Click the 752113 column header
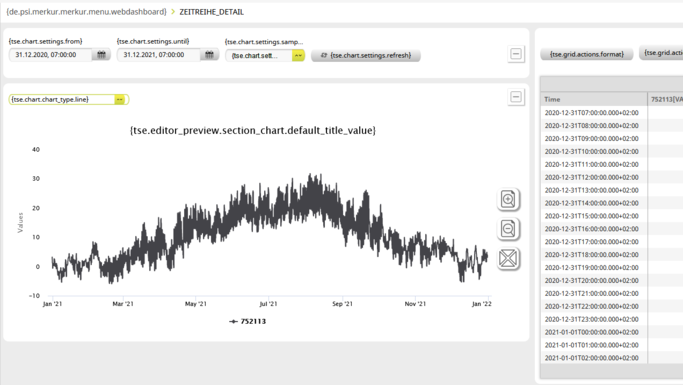Screen dimensions: 683x385 (x=666, y=99)
